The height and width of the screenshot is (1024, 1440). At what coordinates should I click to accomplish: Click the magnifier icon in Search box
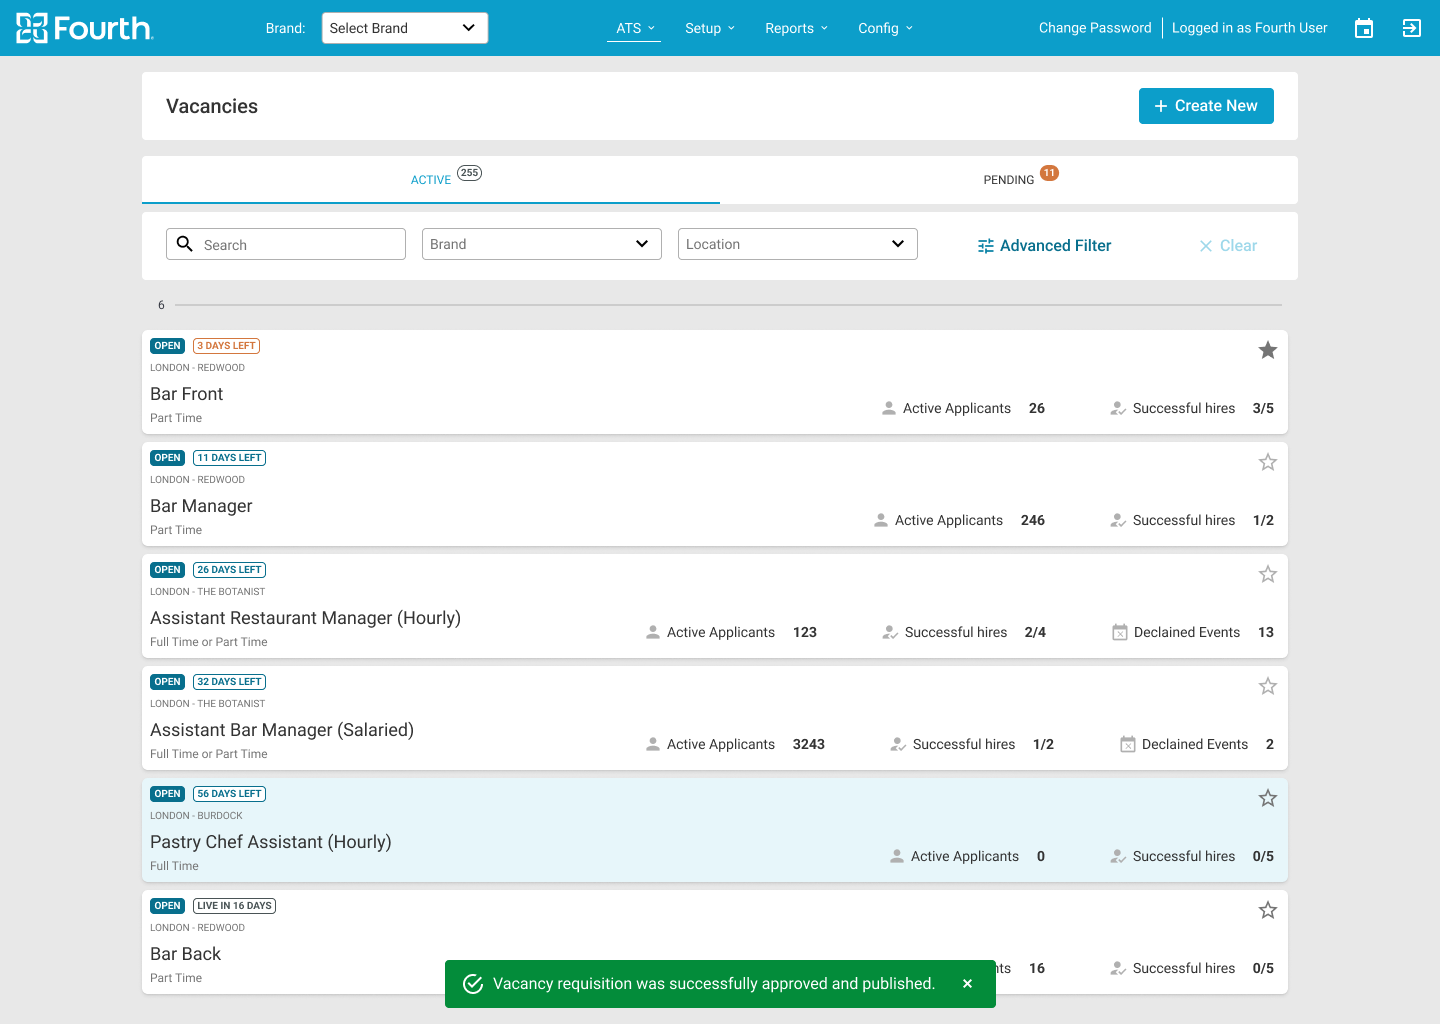[185, 244]
